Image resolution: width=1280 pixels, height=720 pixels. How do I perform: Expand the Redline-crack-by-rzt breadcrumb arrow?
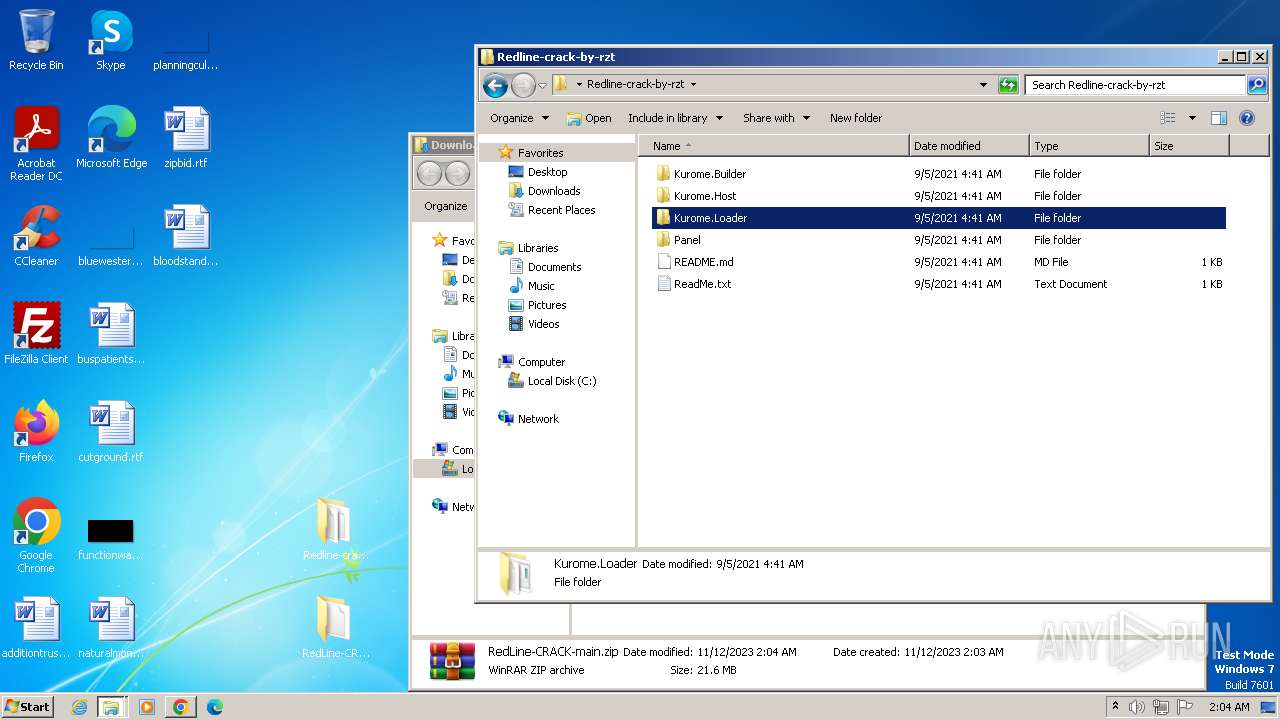click(693, 85)
